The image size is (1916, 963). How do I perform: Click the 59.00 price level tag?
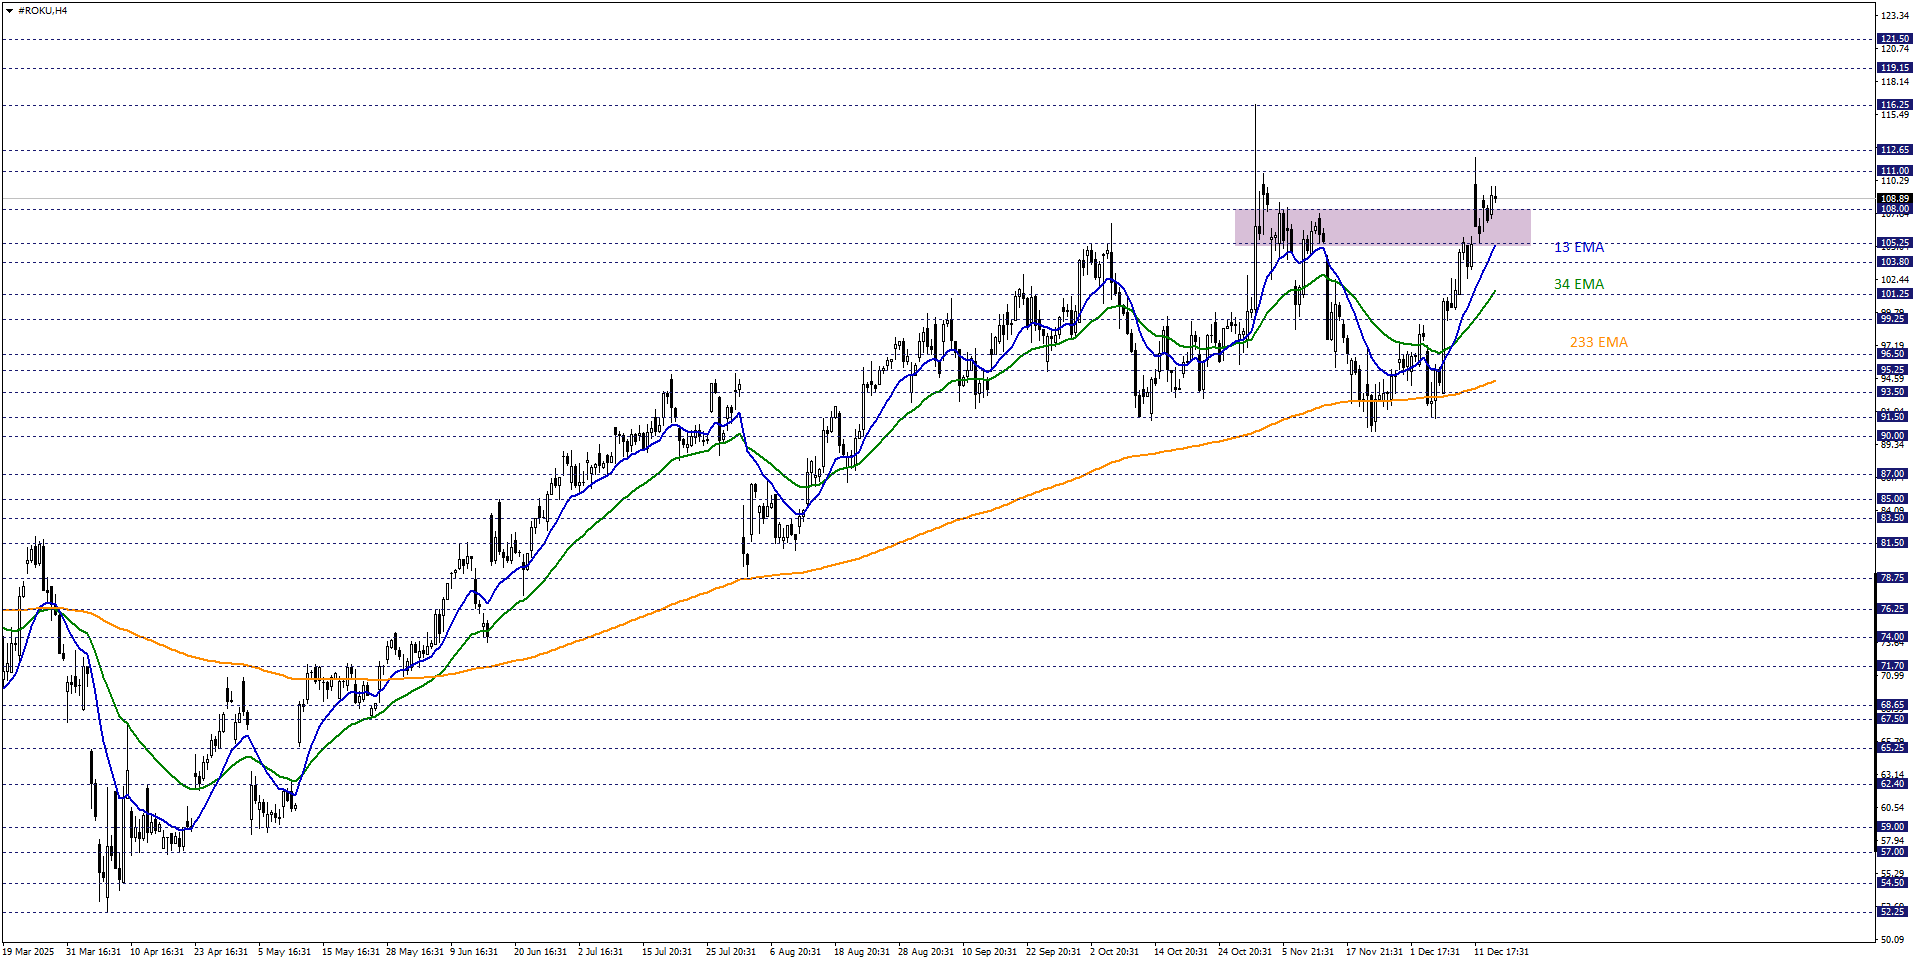[1892, 827]
